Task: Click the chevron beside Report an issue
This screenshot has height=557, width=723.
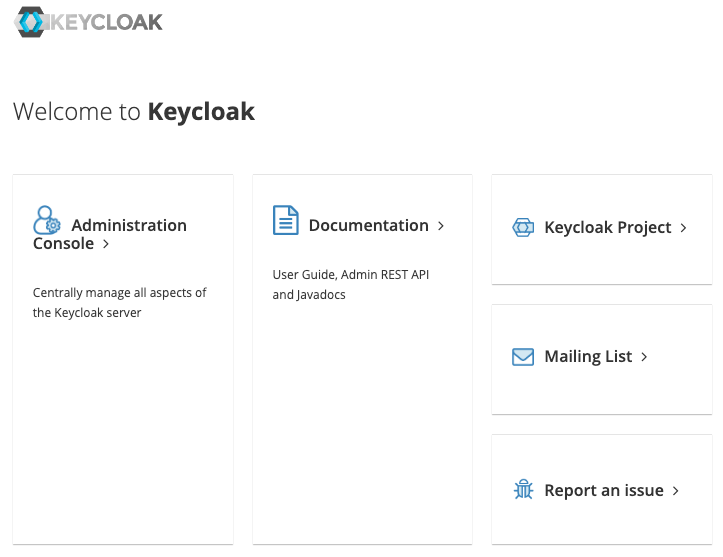Action: pos(676,491)
